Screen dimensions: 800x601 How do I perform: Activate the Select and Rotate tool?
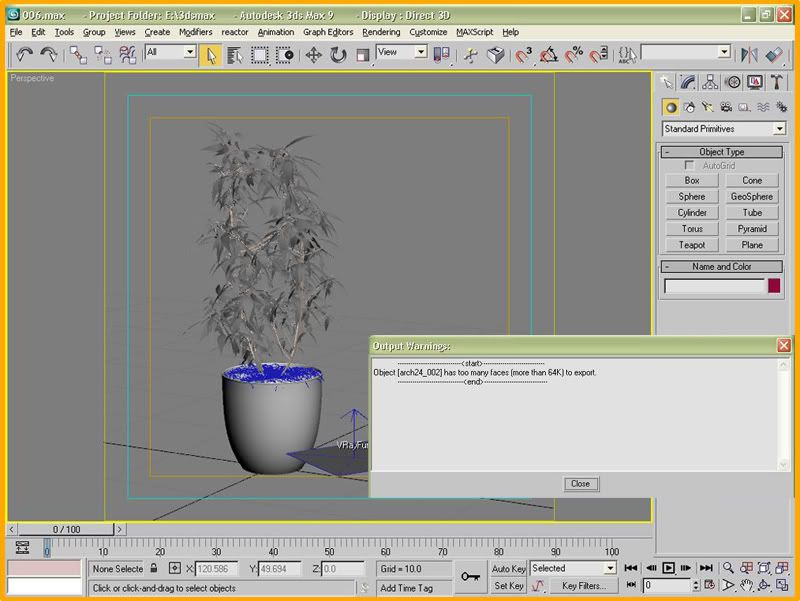[x=338, y=55]
